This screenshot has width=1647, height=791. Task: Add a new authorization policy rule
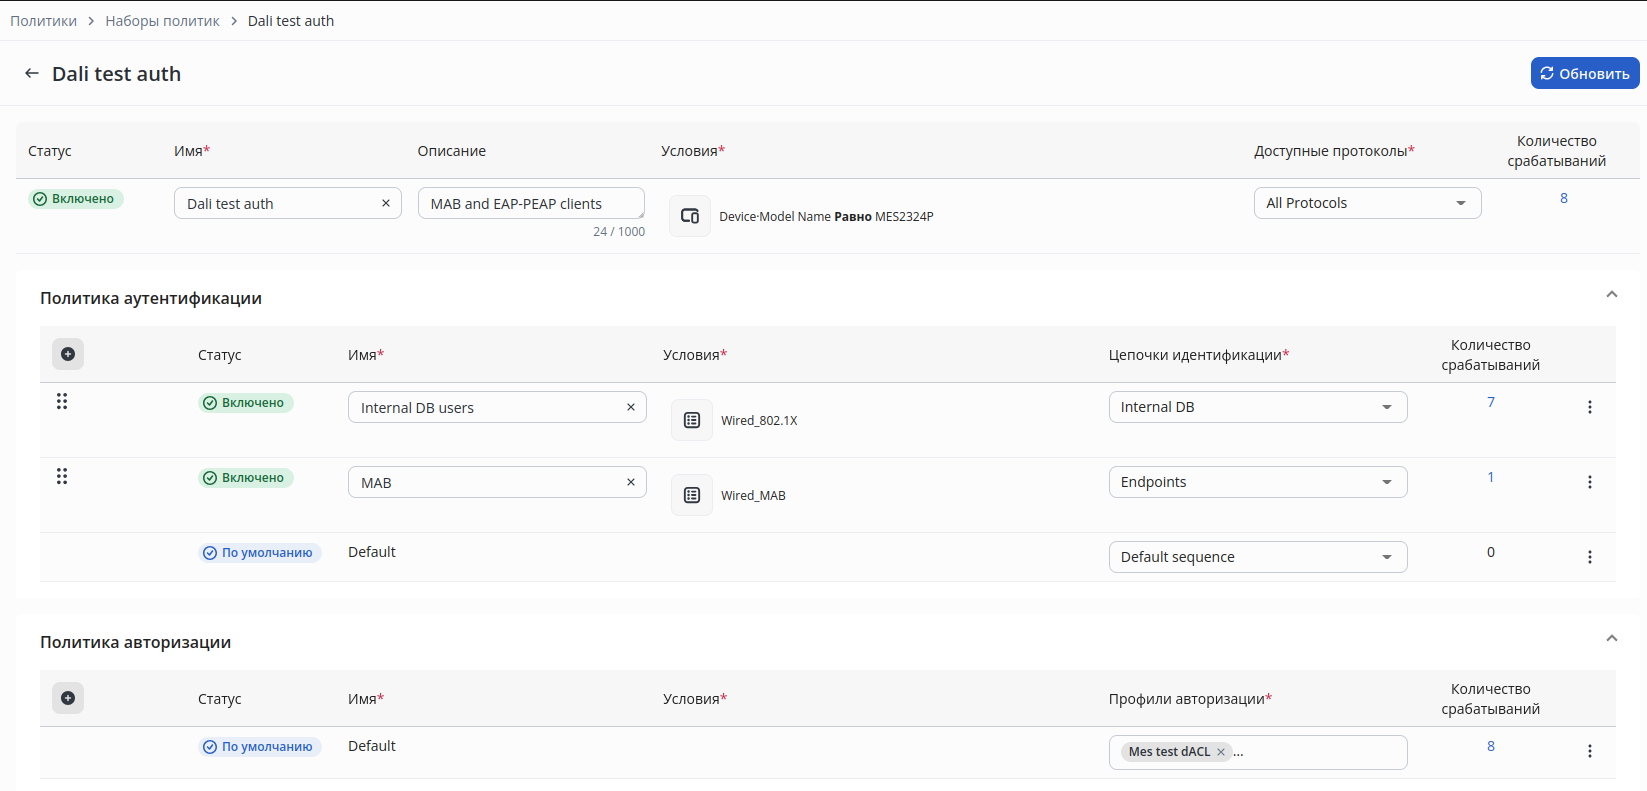68,698
